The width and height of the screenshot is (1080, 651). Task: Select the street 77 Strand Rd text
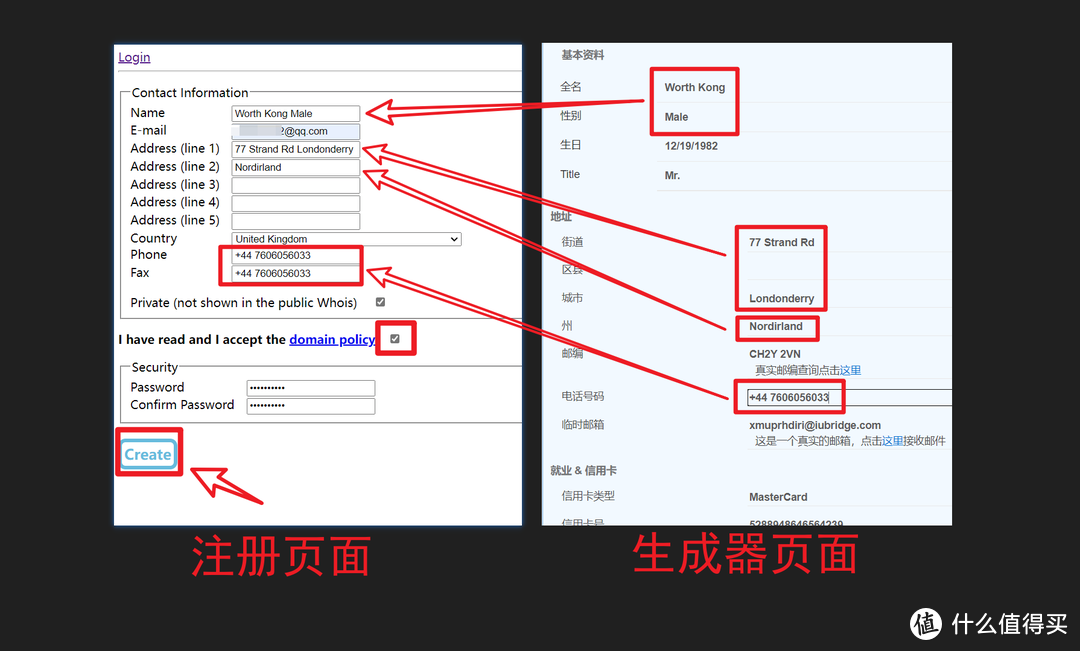click(782, 242)
